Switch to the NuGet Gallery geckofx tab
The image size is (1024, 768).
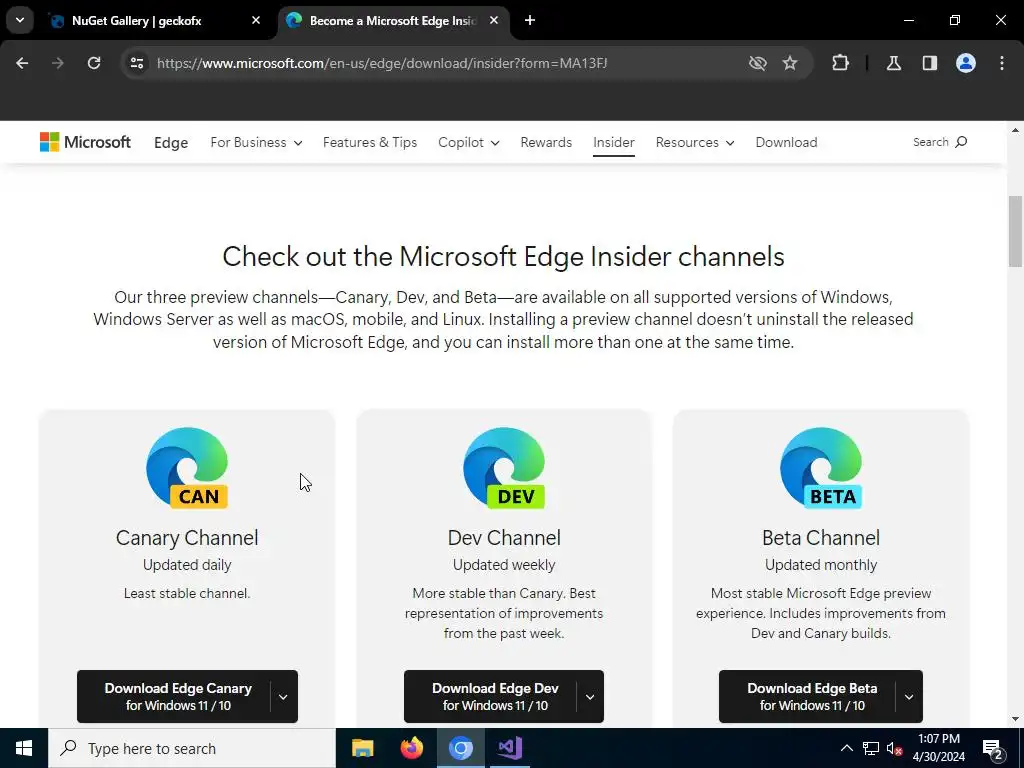coord(155,21)
